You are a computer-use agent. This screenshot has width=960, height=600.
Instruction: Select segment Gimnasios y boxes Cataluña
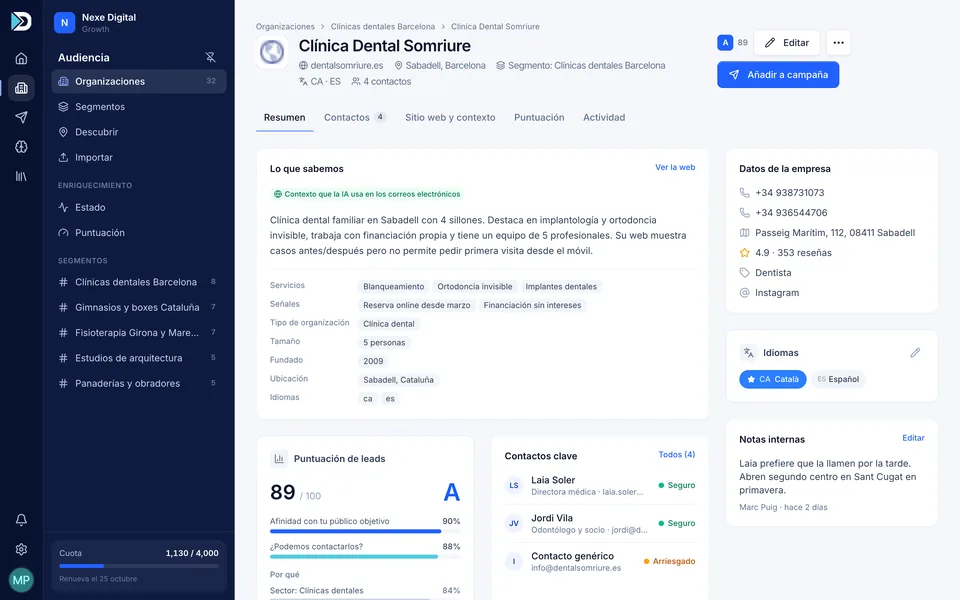point(139,307)
